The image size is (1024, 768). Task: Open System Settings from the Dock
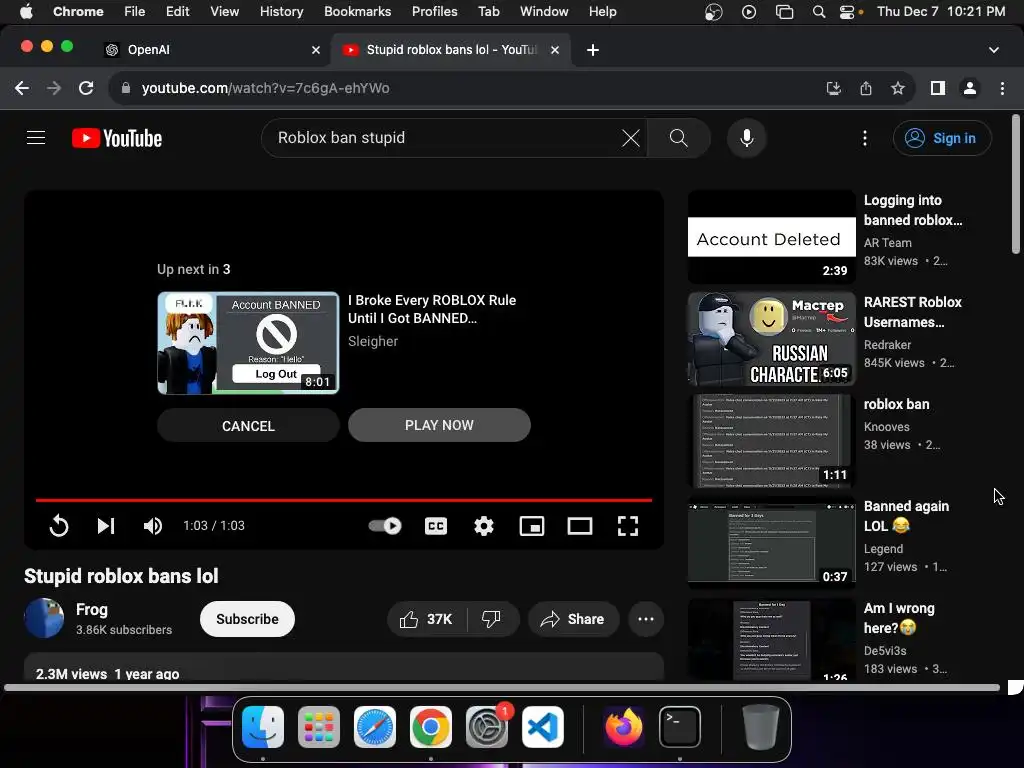pos(487,727)
